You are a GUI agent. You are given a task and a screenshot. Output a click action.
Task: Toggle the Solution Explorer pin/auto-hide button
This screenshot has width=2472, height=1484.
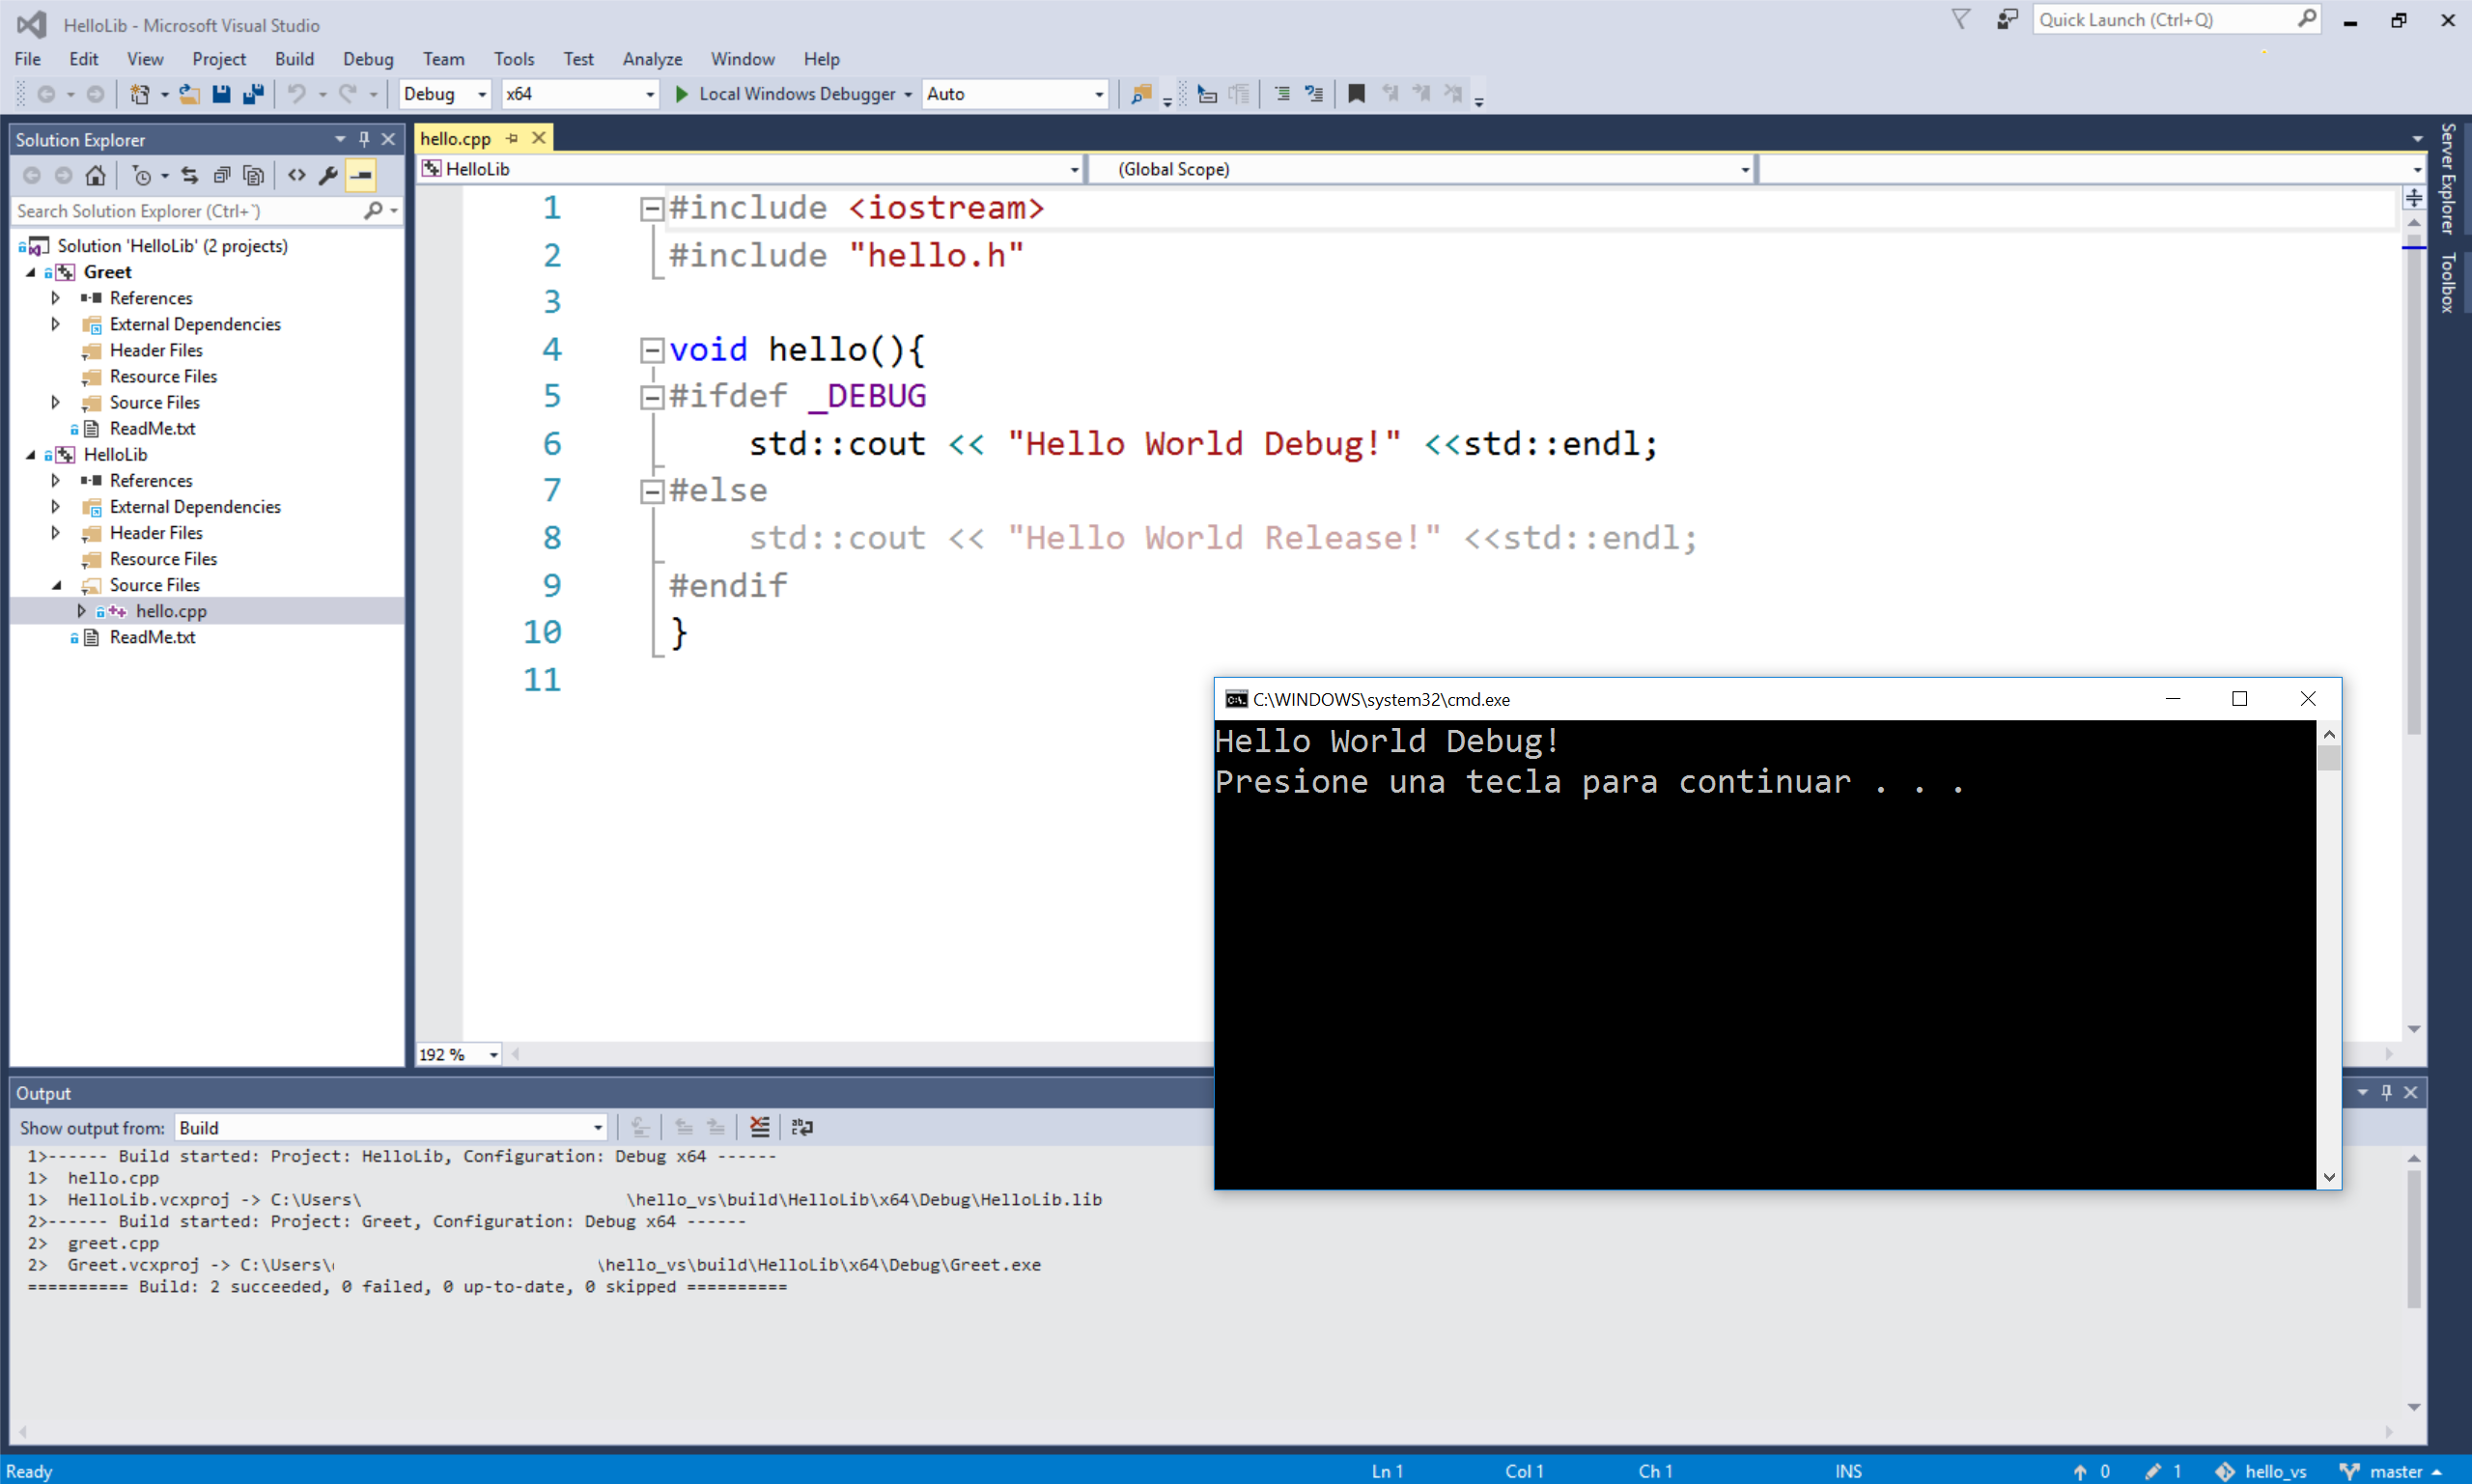[x=364, y=139]
